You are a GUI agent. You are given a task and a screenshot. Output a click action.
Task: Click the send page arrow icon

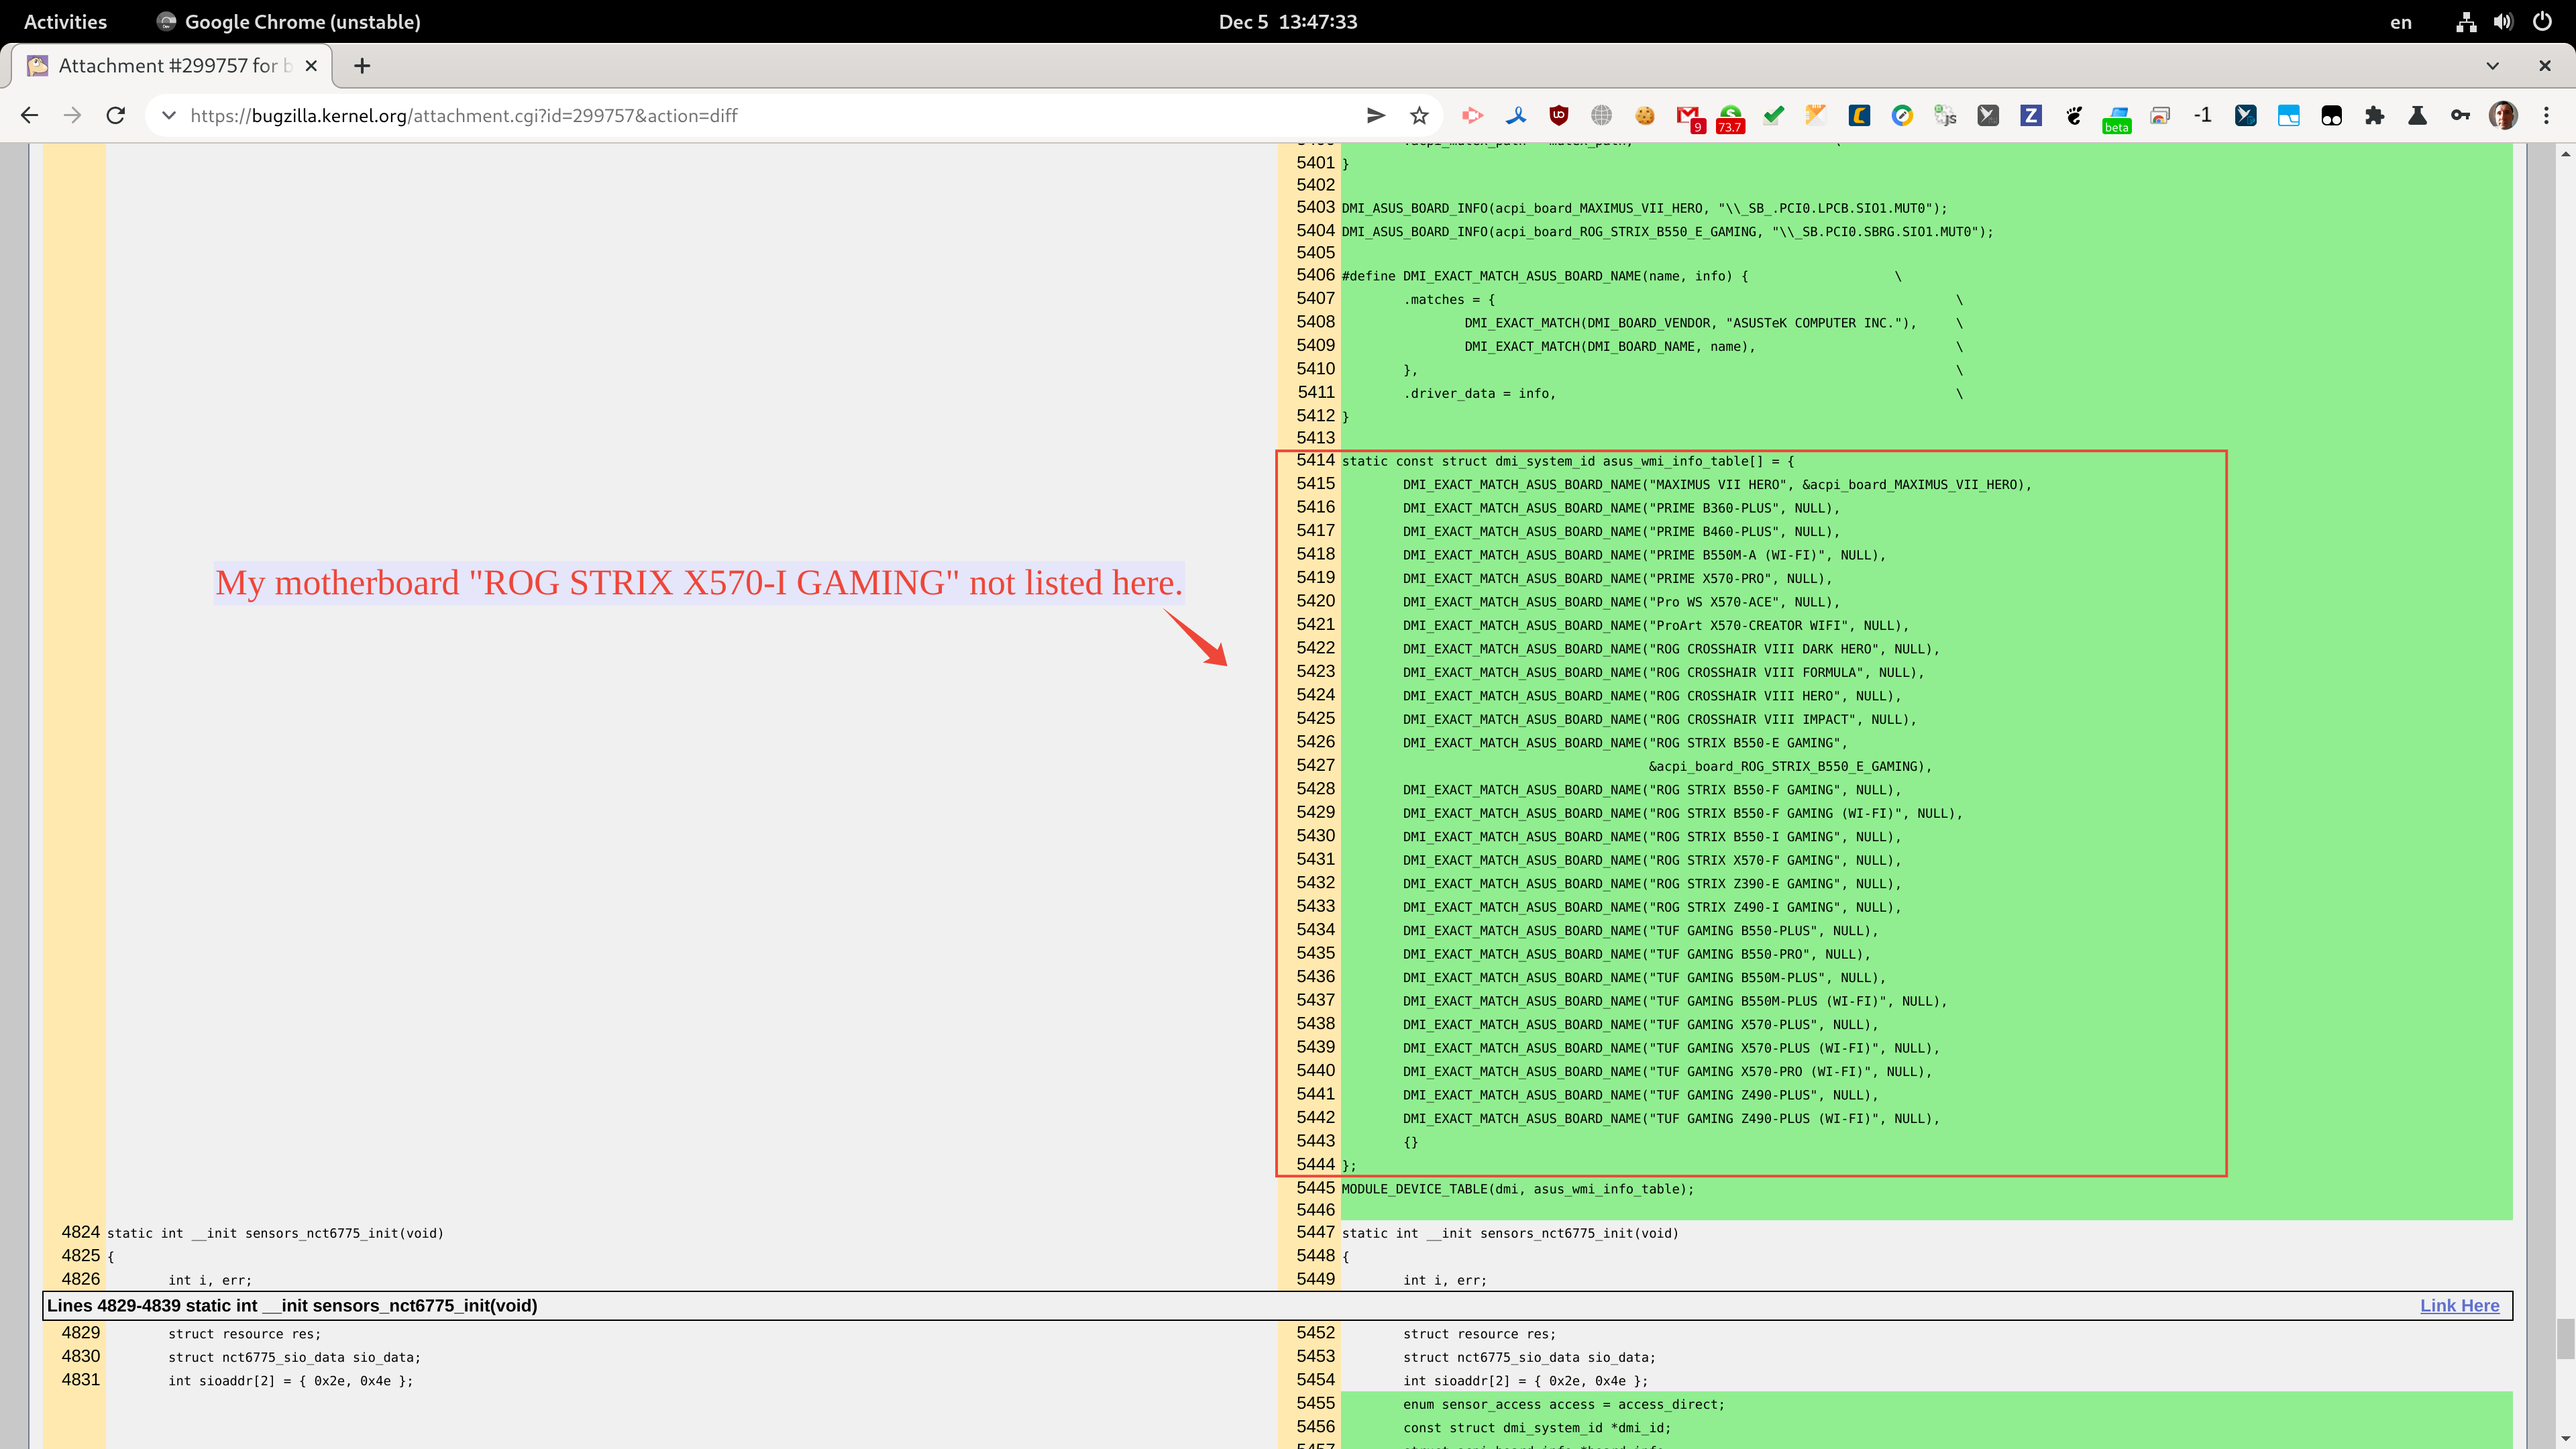pos(1376,116)
